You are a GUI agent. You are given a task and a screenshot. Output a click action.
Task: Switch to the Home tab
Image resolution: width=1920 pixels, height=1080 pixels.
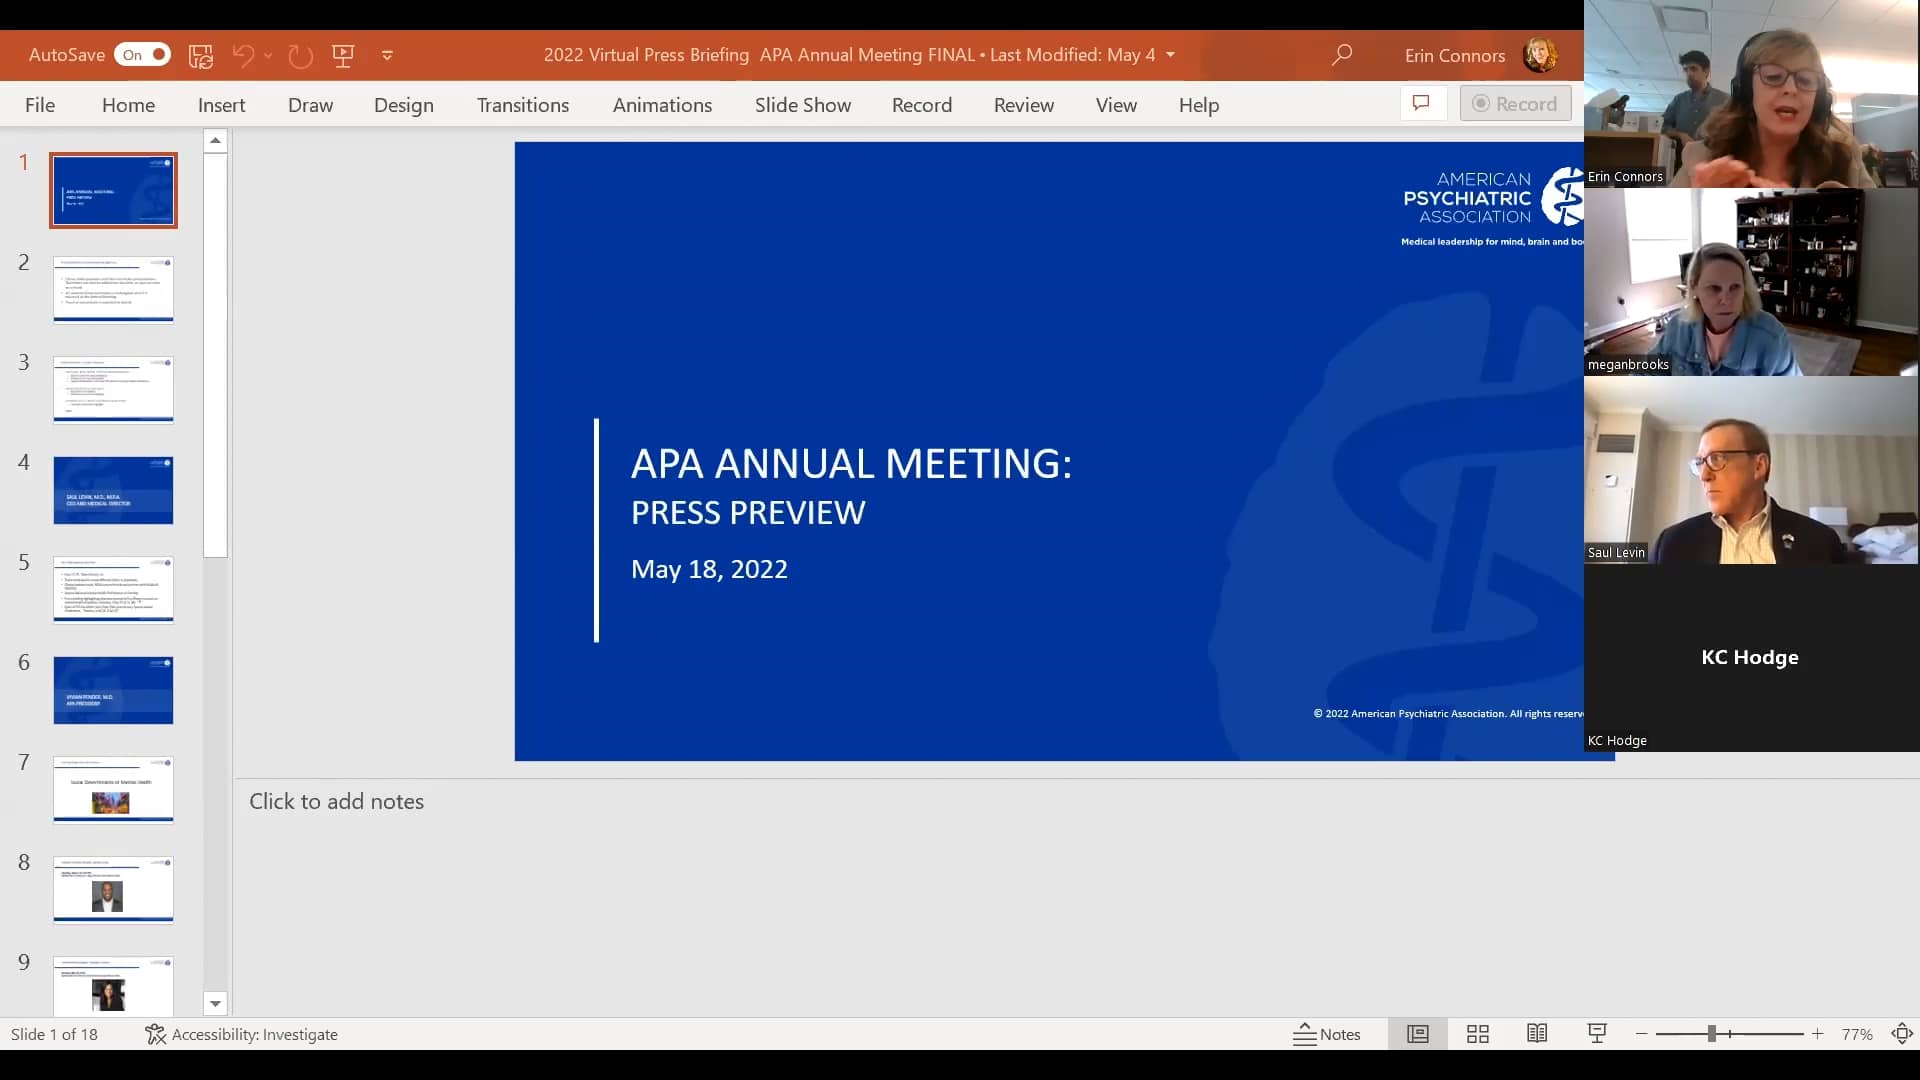128,105
